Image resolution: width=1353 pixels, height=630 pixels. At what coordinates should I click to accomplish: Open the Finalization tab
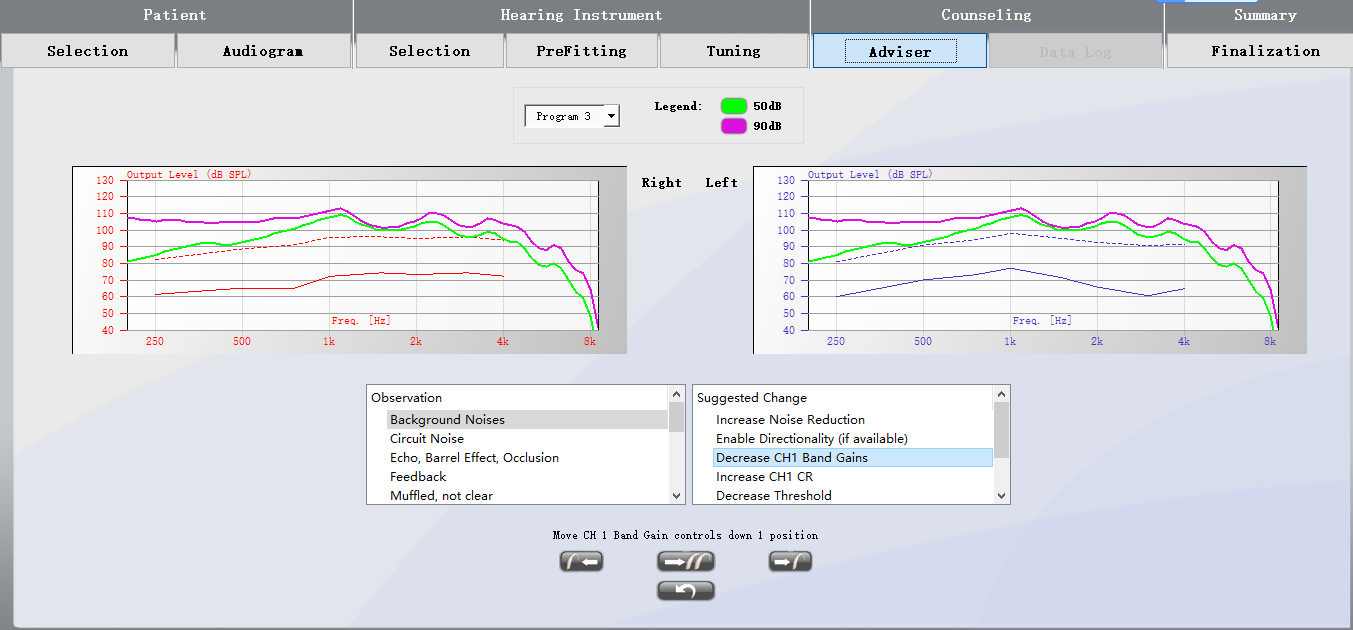coord(1265,51)
